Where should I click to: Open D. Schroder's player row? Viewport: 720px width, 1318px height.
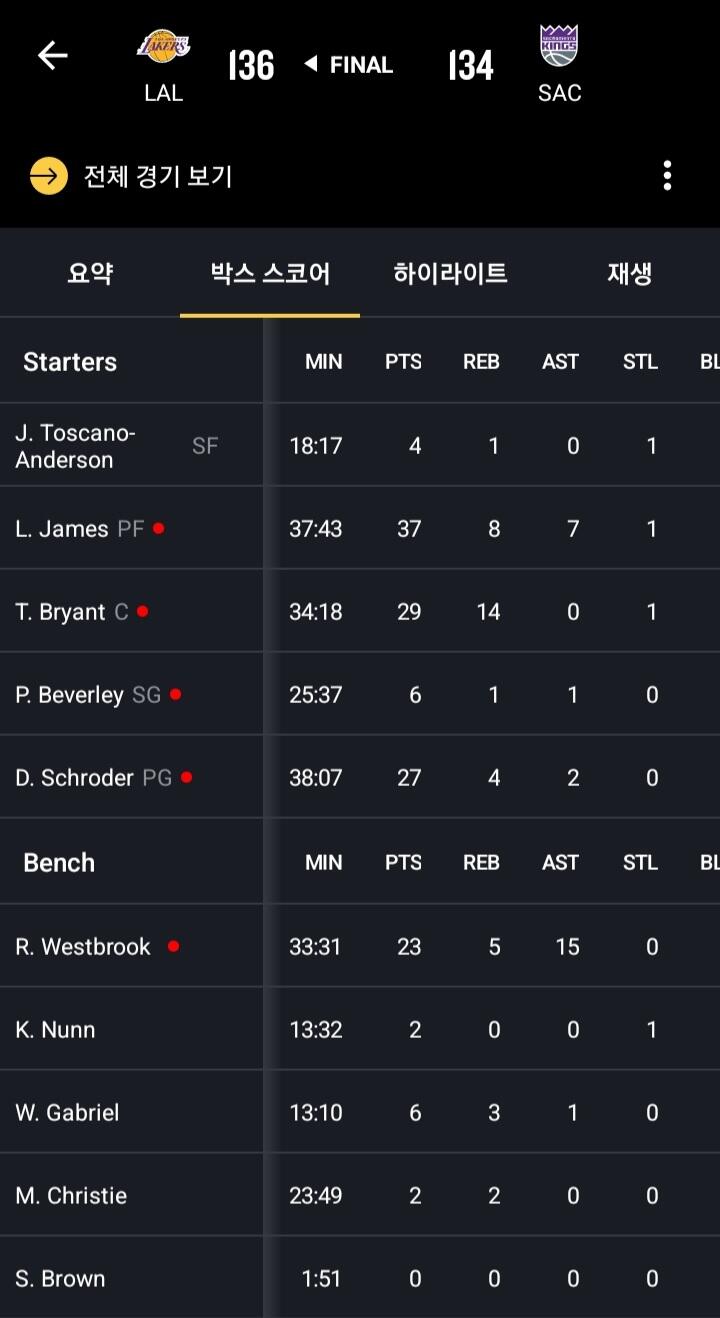[x=75, y=778]
